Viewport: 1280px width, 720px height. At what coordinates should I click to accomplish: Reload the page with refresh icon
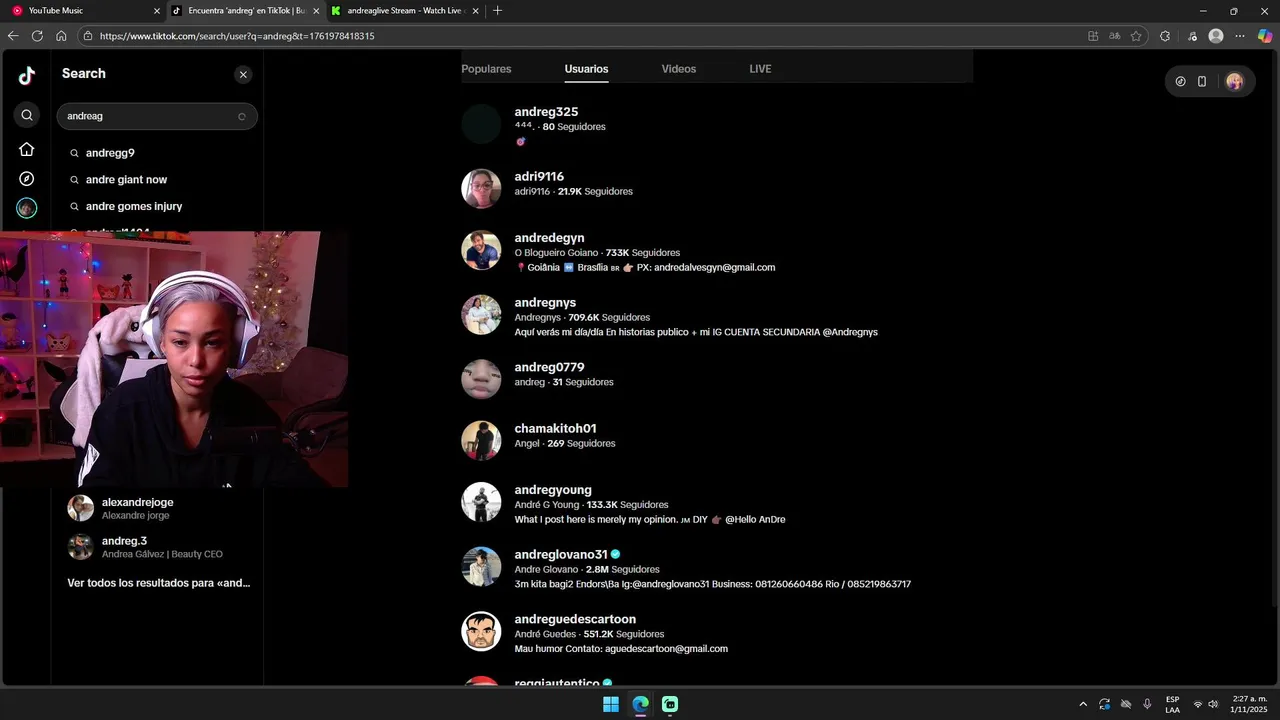37,36
